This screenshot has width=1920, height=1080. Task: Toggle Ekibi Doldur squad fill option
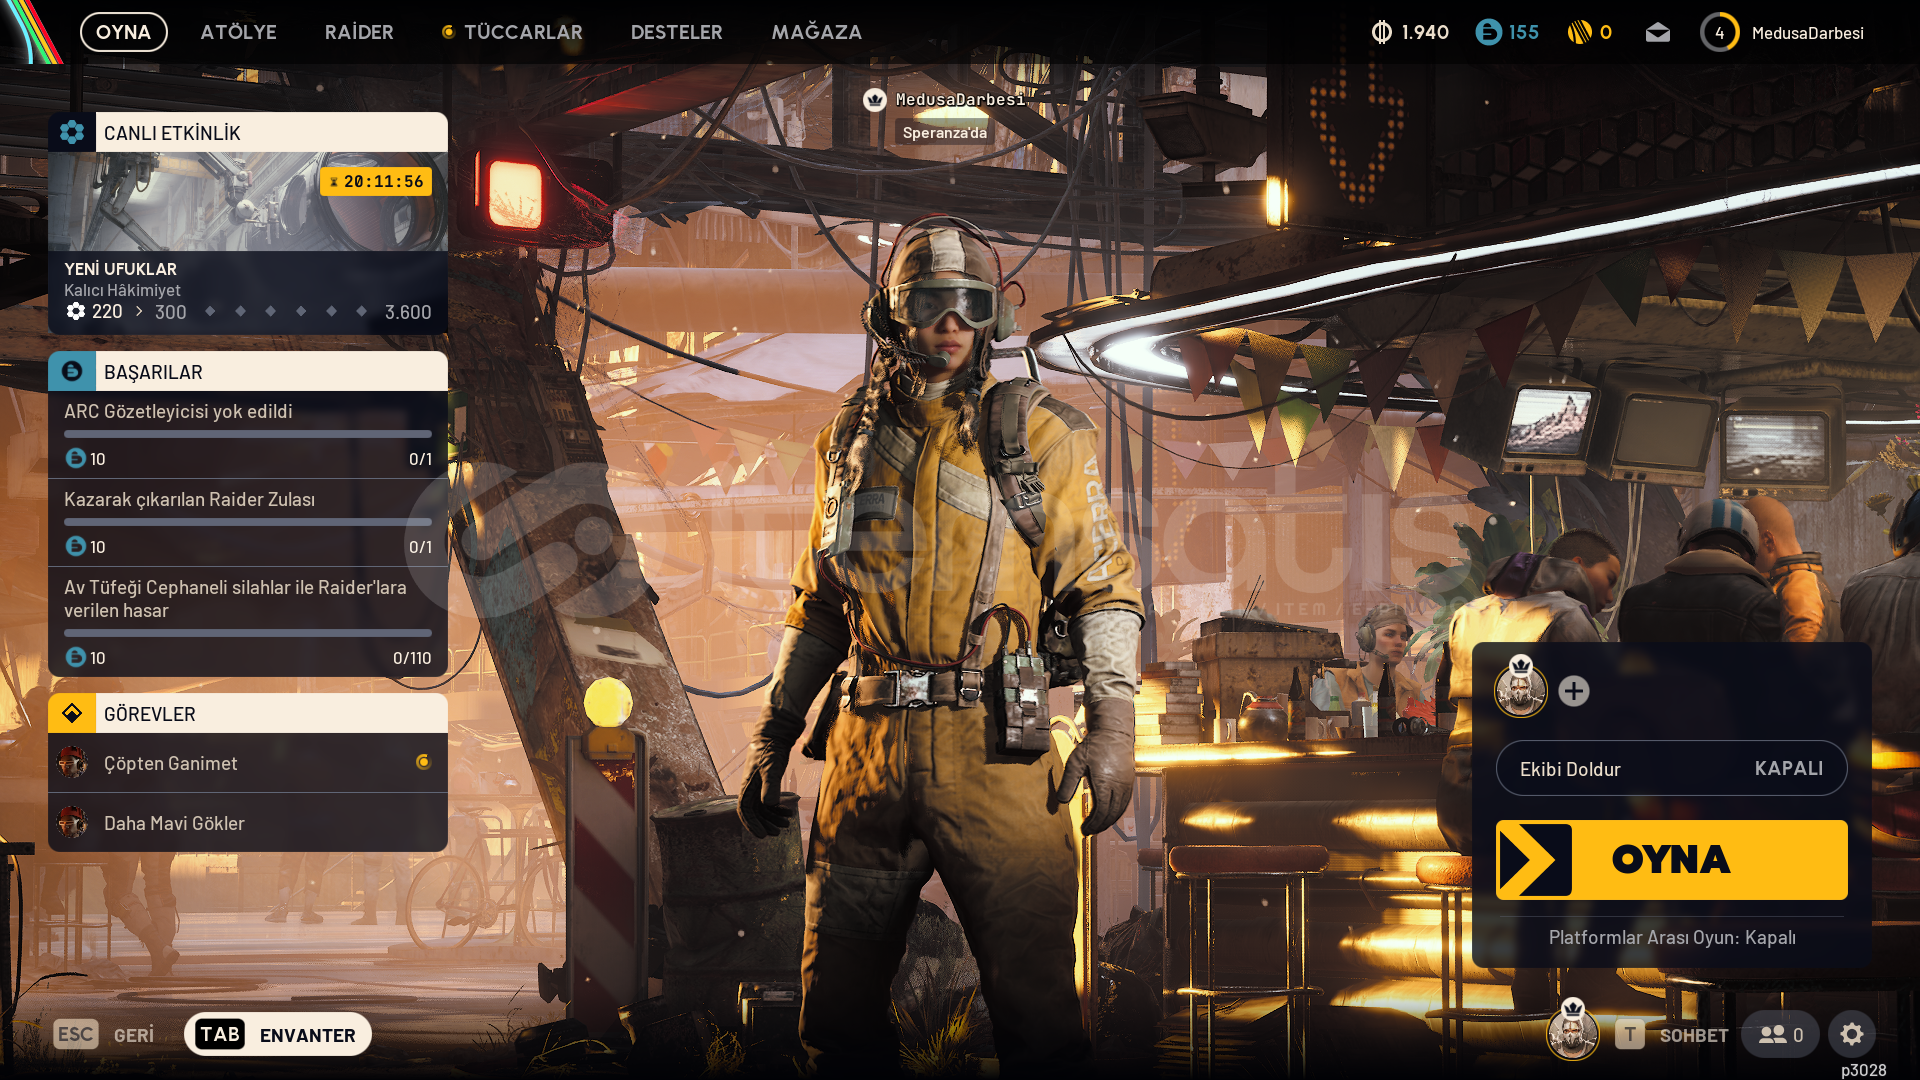click(x=1671, y=768)
